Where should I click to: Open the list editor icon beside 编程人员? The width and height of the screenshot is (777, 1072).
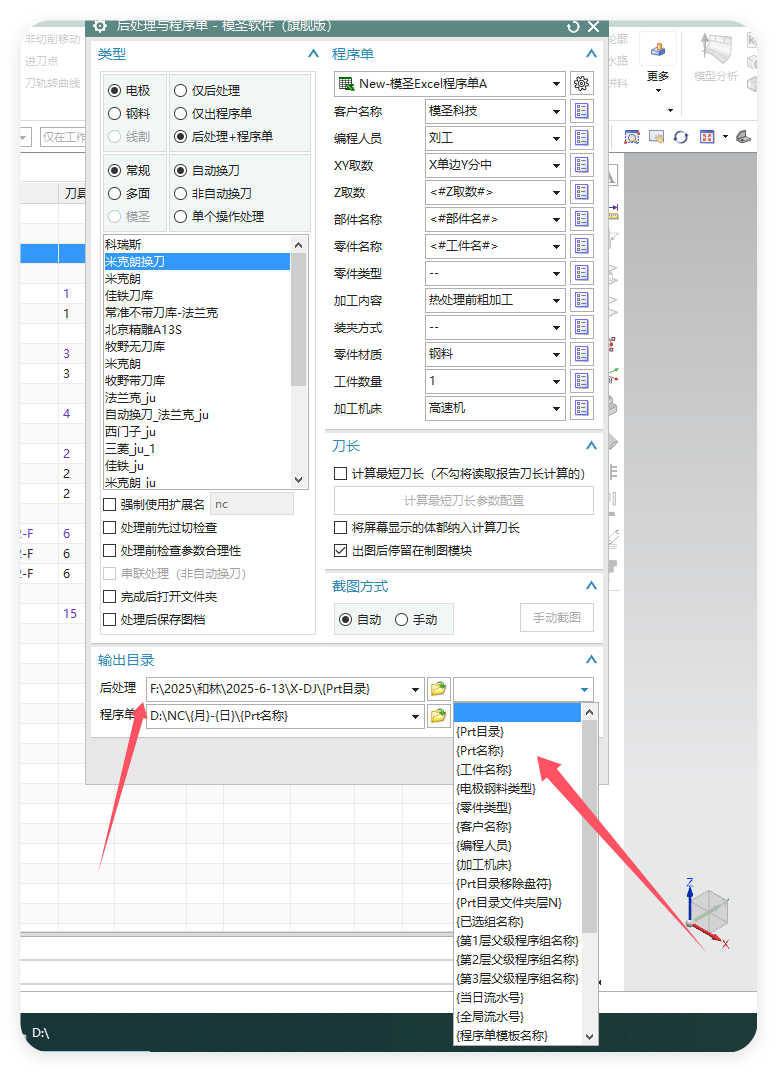tap(582, 138)
